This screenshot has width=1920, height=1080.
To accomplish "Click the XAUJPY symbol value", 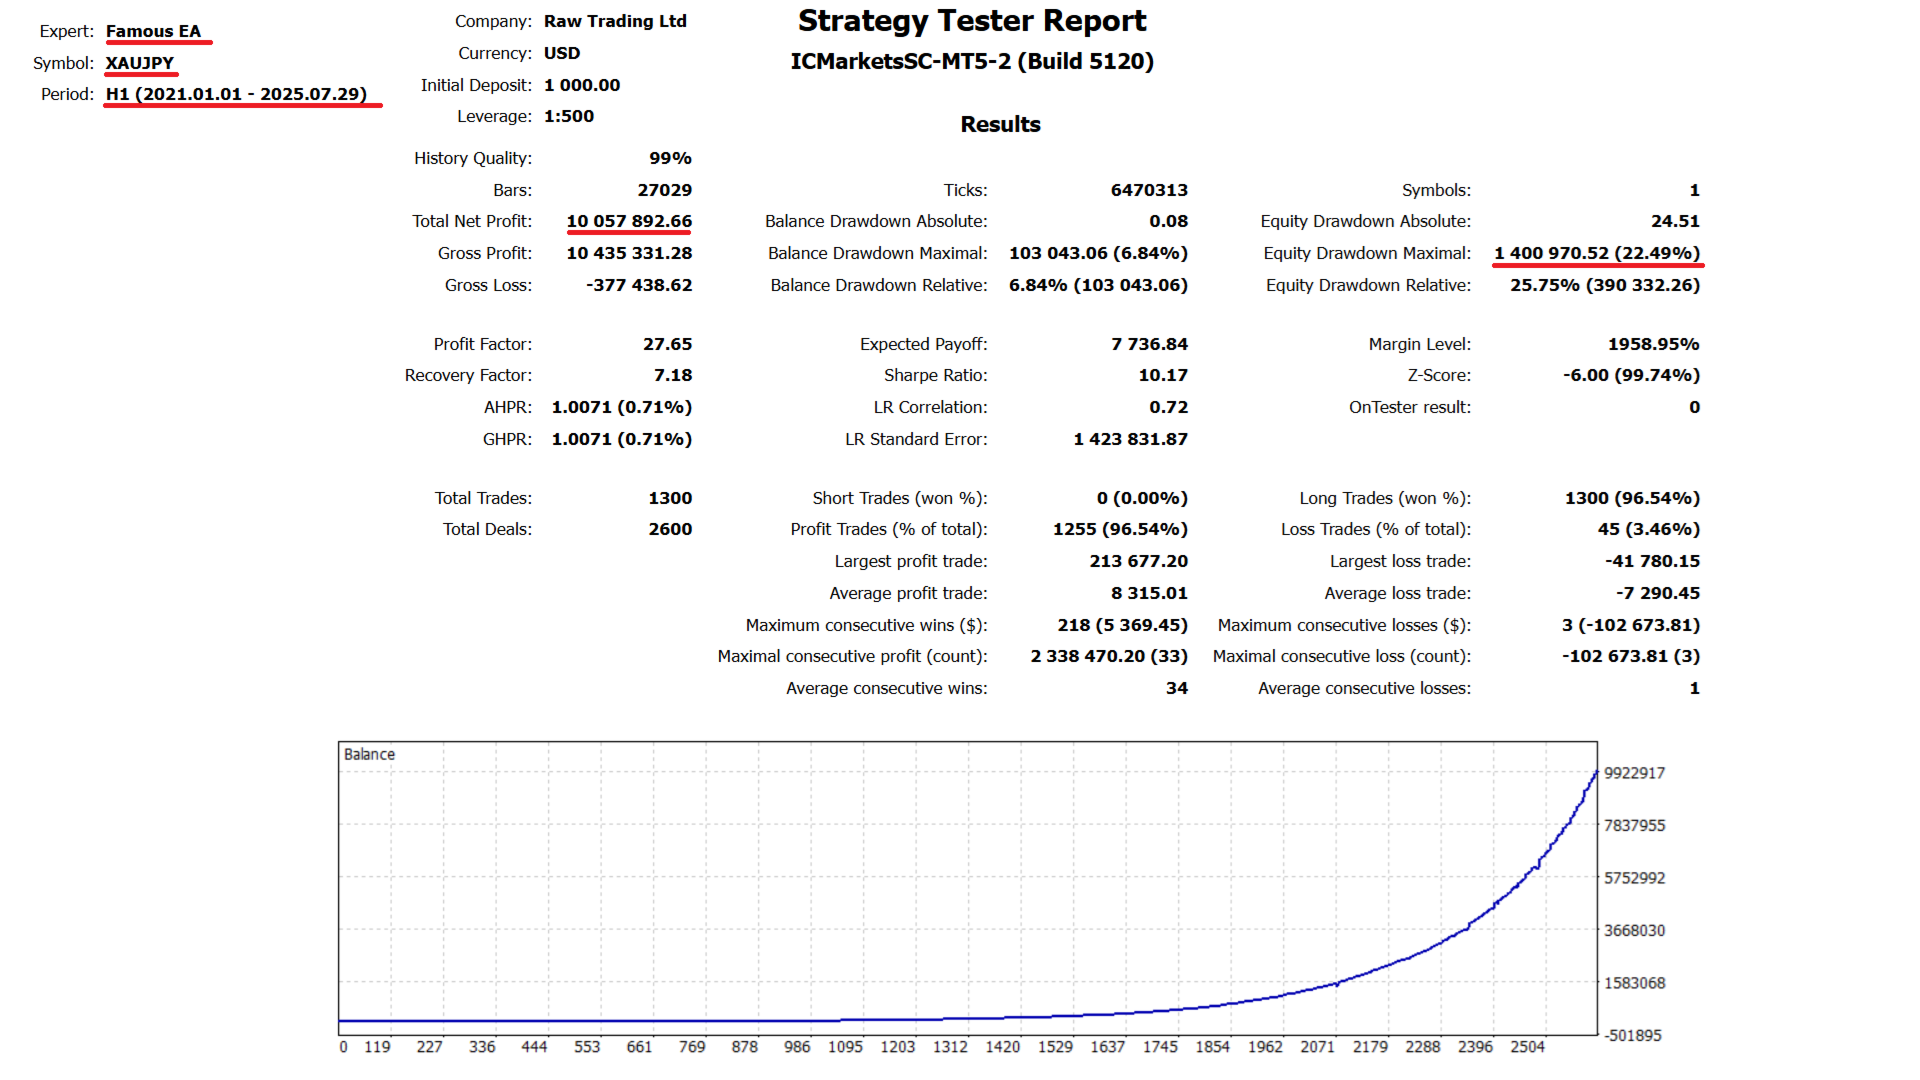I will 140,63.
